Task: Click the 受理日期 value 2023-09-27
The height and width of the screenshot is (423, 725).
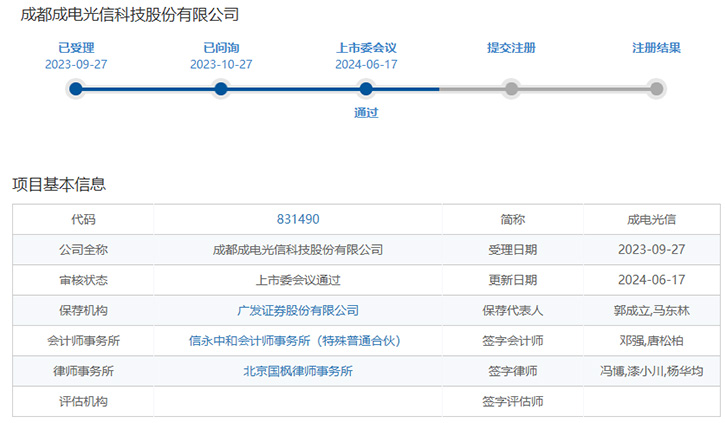Action: [x=651, y=250]
